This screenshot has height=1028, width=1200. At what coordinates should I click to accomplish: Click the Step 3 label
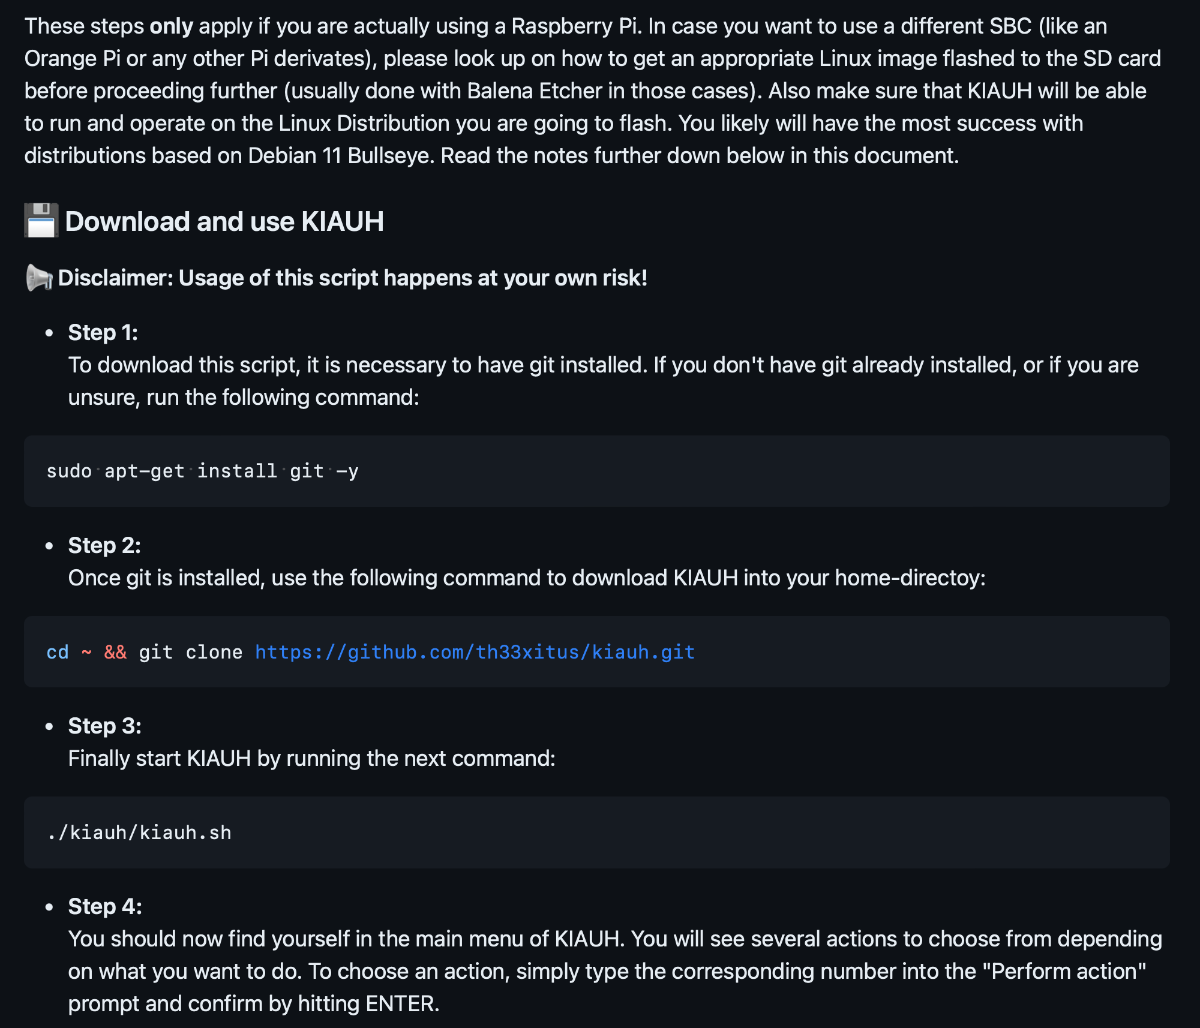click(x=105, y=726)
